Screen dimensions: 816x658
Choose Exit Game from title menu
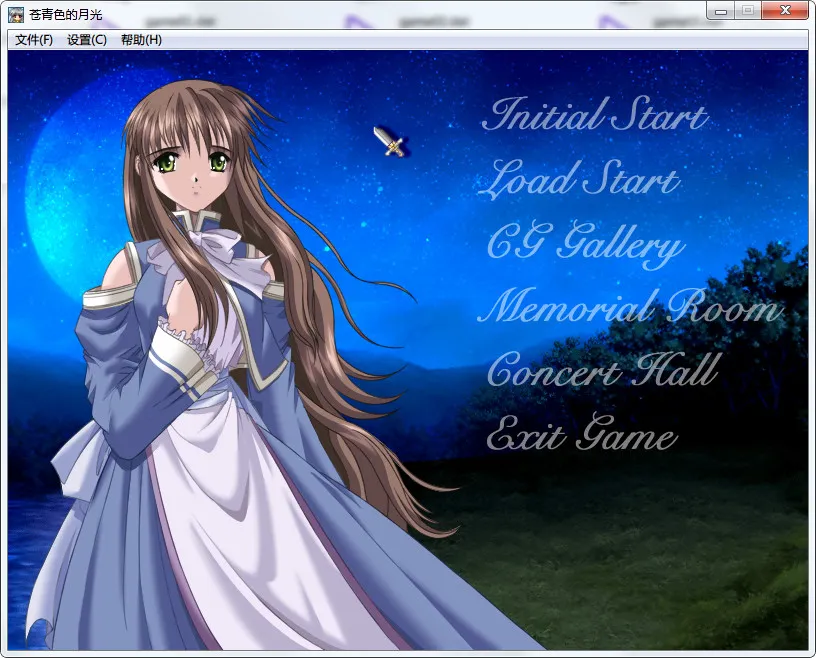pyautogui.click(x=581, y=436)
